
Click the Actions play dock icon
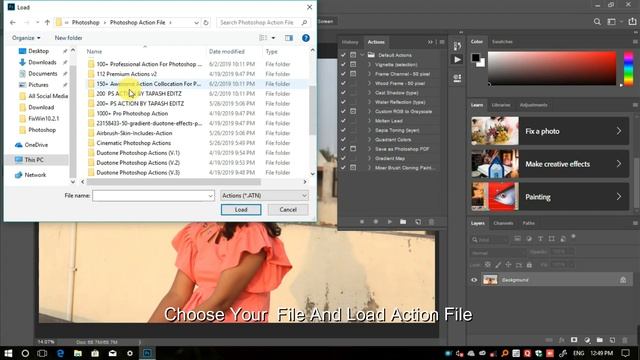point(457,60)
